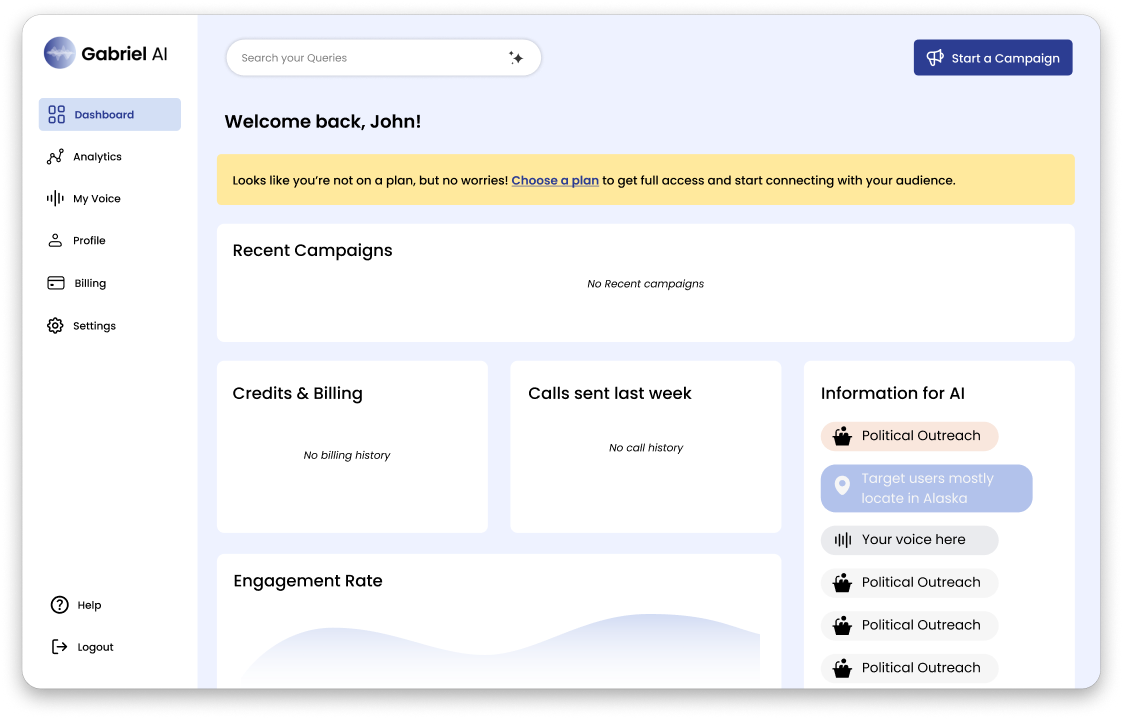Click the Profile person icon
Viewport: 1123px width, 719px height.
tap(55, 241)
